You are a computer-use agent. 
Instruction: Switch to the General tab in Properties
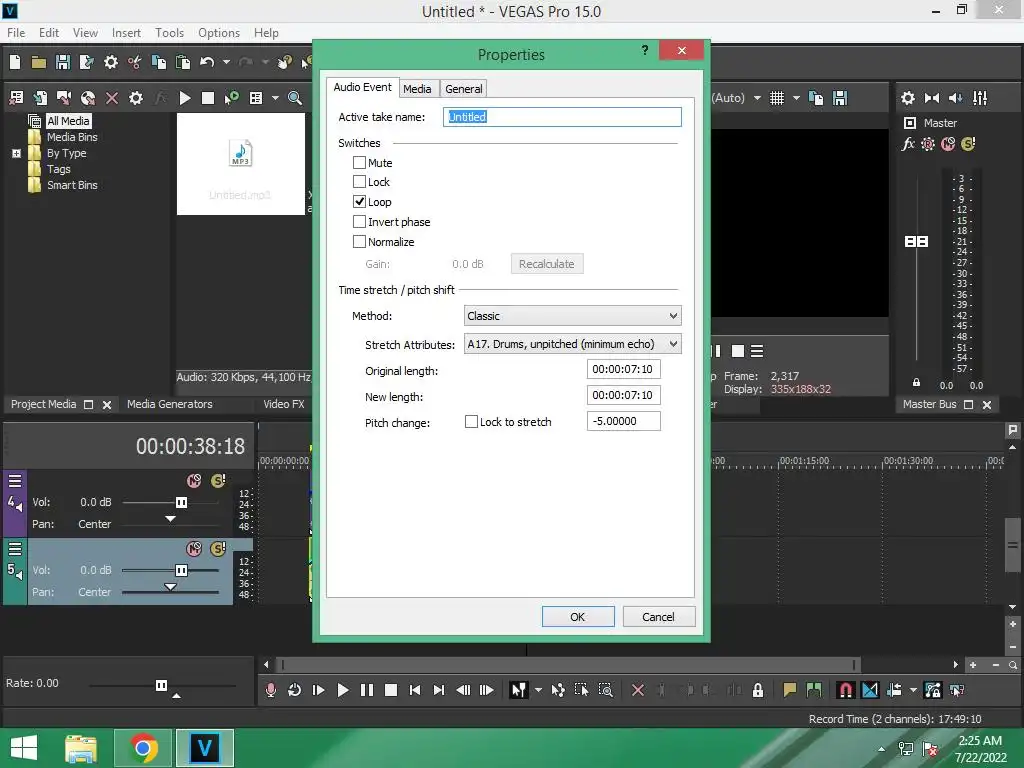(464, 89)
